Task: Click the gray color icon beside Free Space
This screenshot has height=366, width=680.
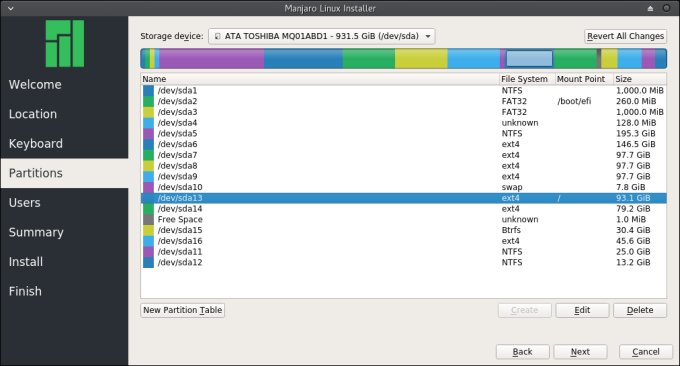Action: tap(148, 219)
